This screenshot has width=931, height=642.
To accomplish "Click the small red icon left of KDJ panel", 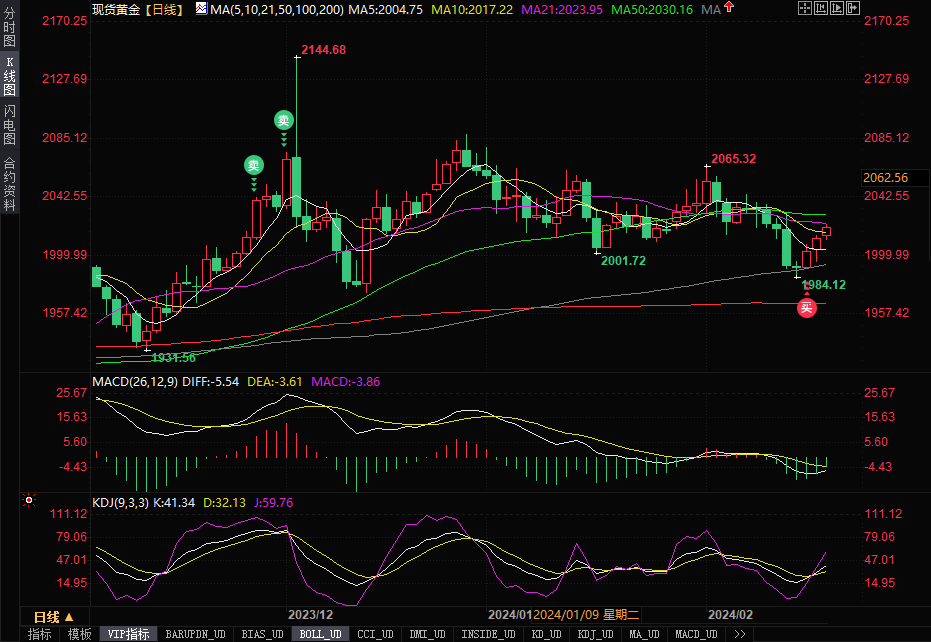I will coord(28,500).
